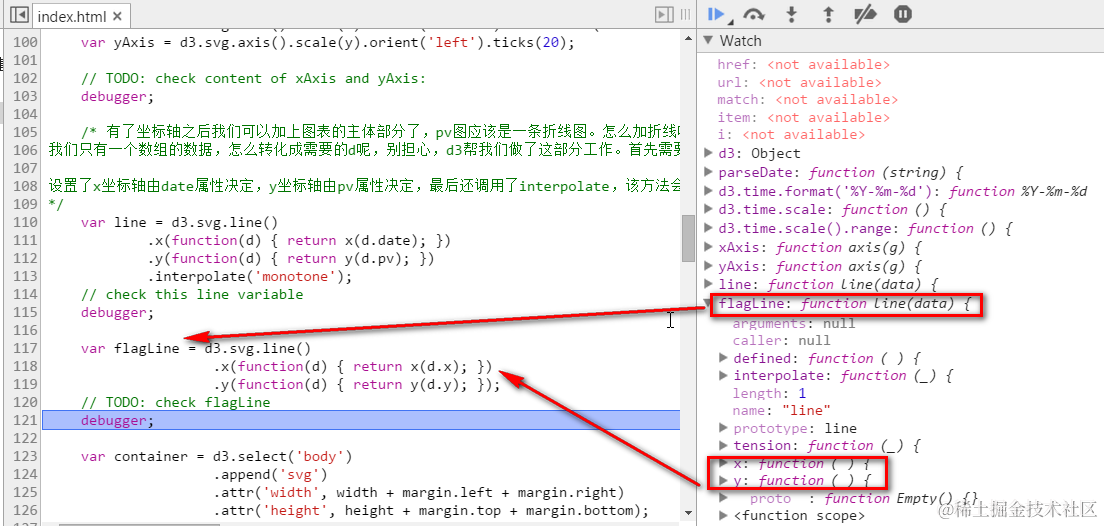Expand the y: function property
The height and width of the screenshot is (526, 1104).
723,480
